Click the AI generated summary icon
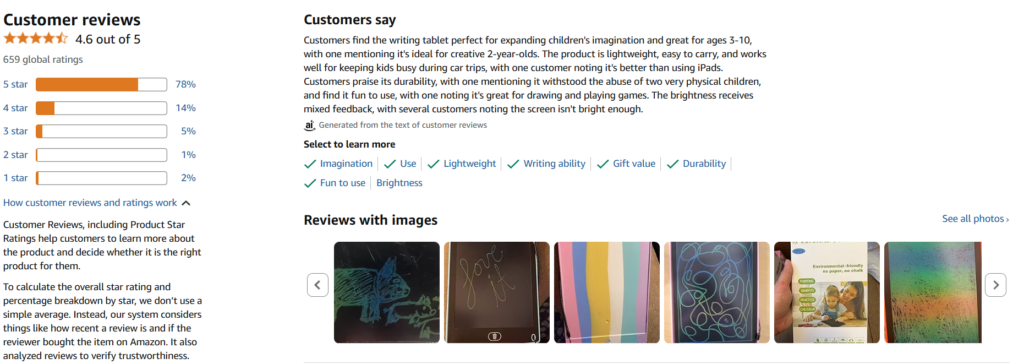This screenshot has height=364, width=1024. (310, 125)
